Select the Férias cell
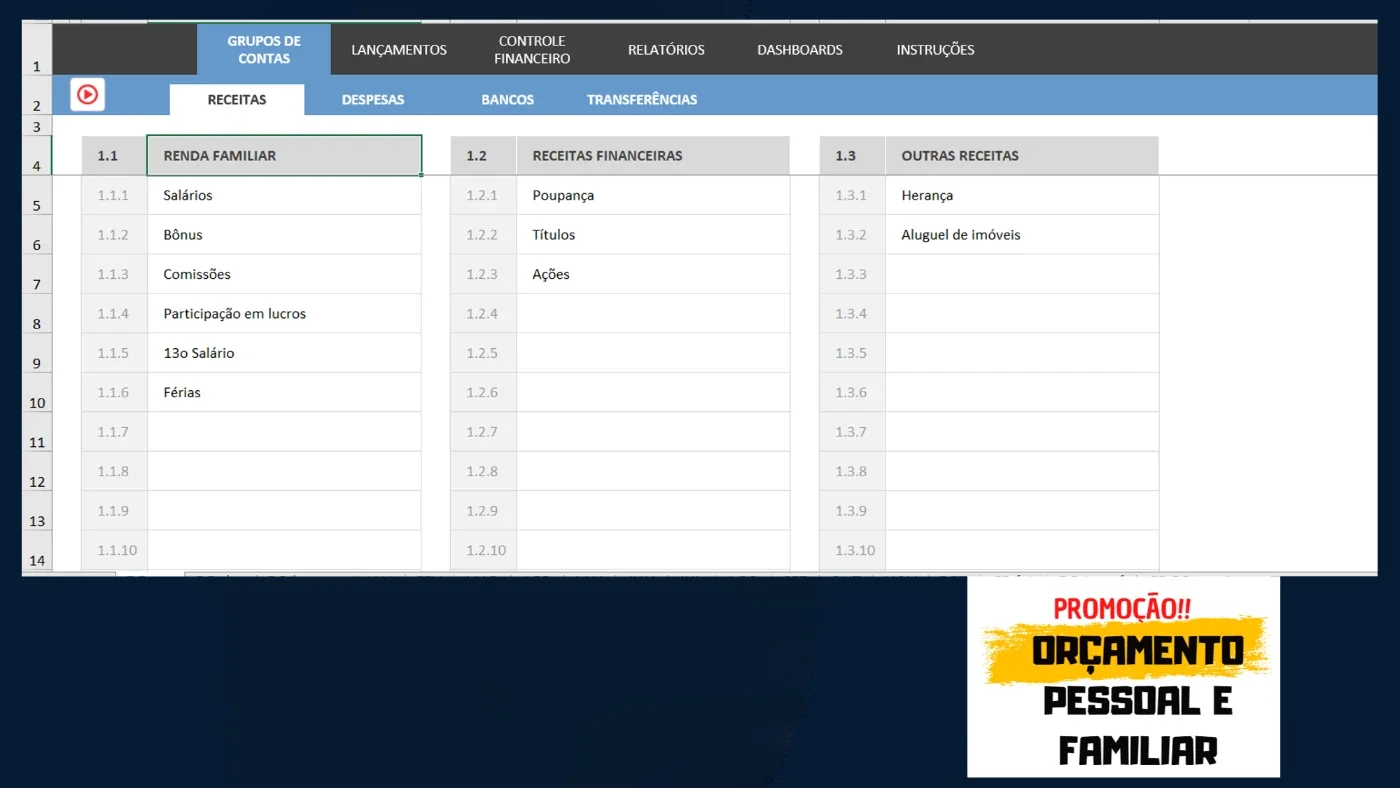 284,393
